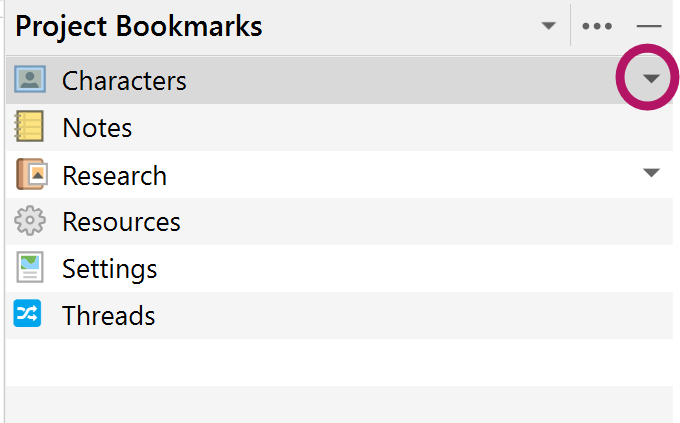Open the three-dots panel options menu
Viewport: 680px width, 423px height.
[x=597, y=26]
